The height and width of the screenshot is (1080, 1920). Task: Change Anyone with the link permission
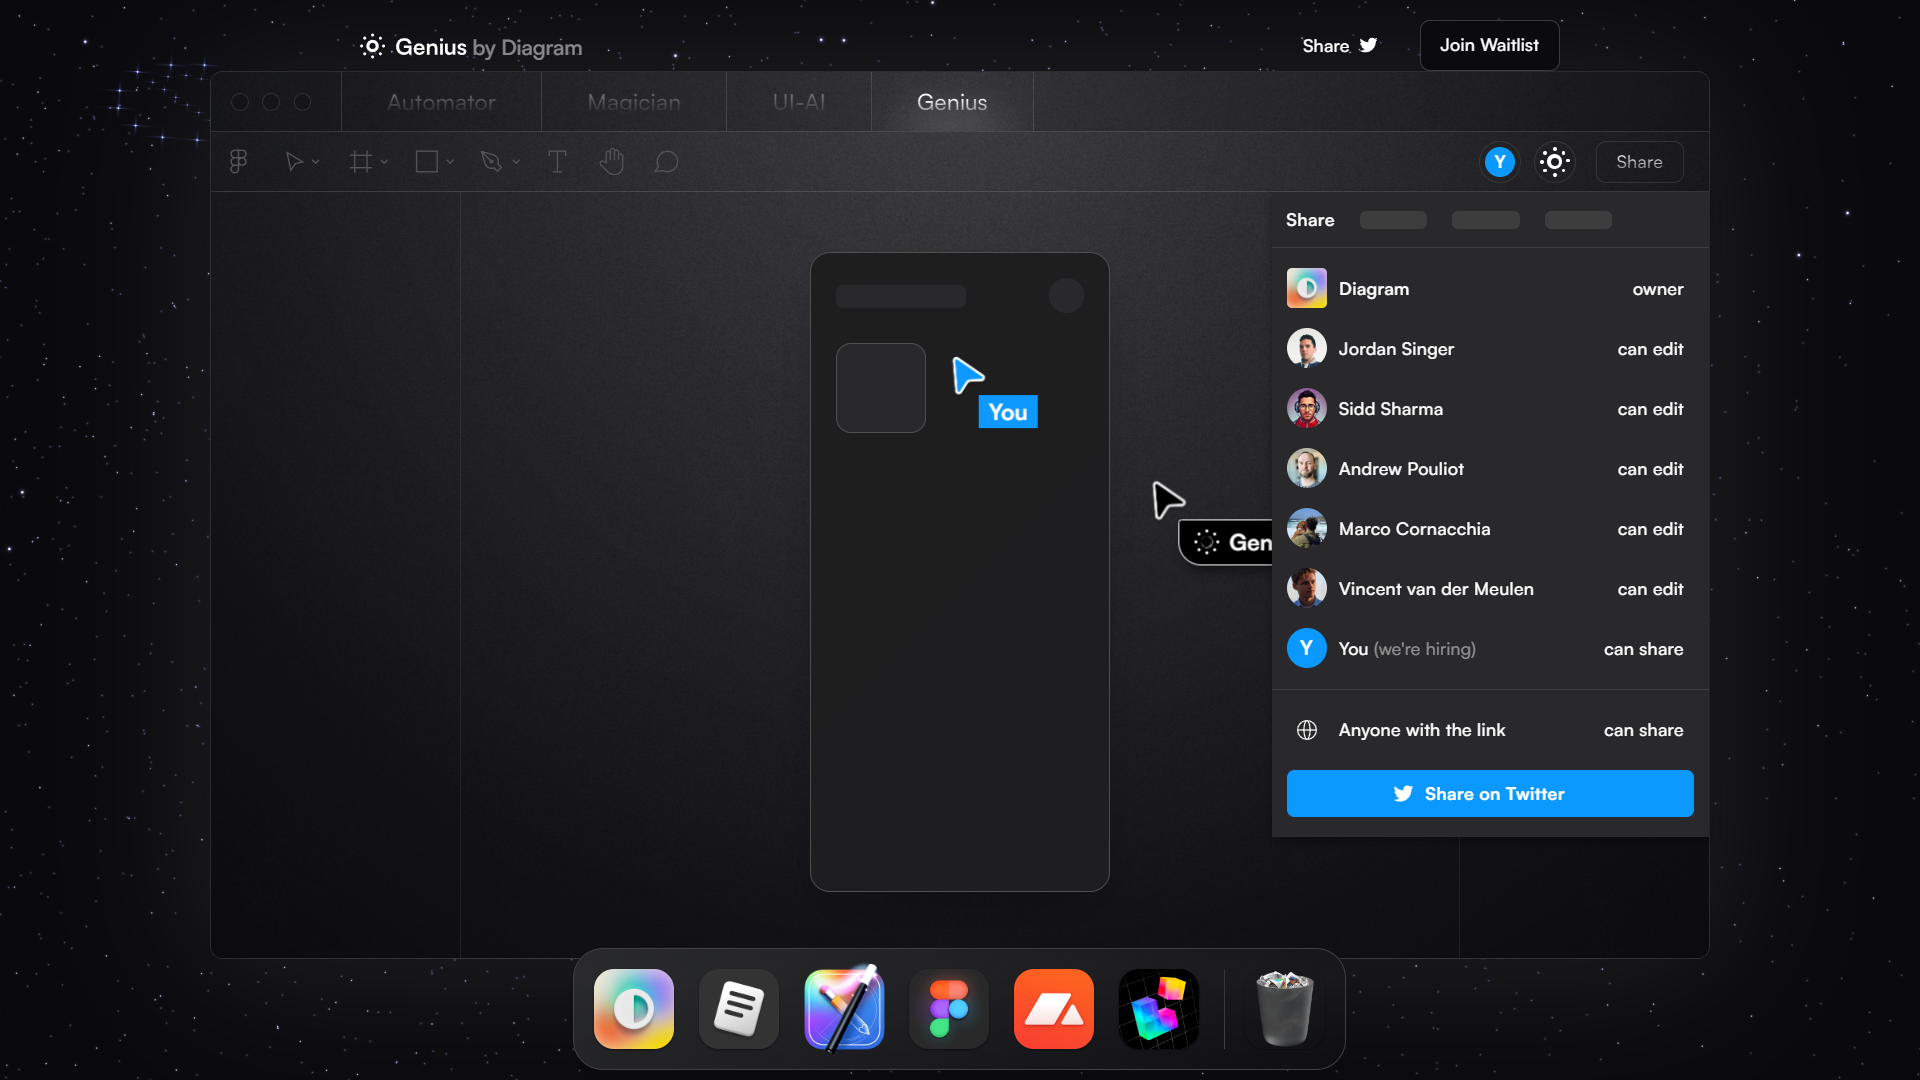(1643, 730)
